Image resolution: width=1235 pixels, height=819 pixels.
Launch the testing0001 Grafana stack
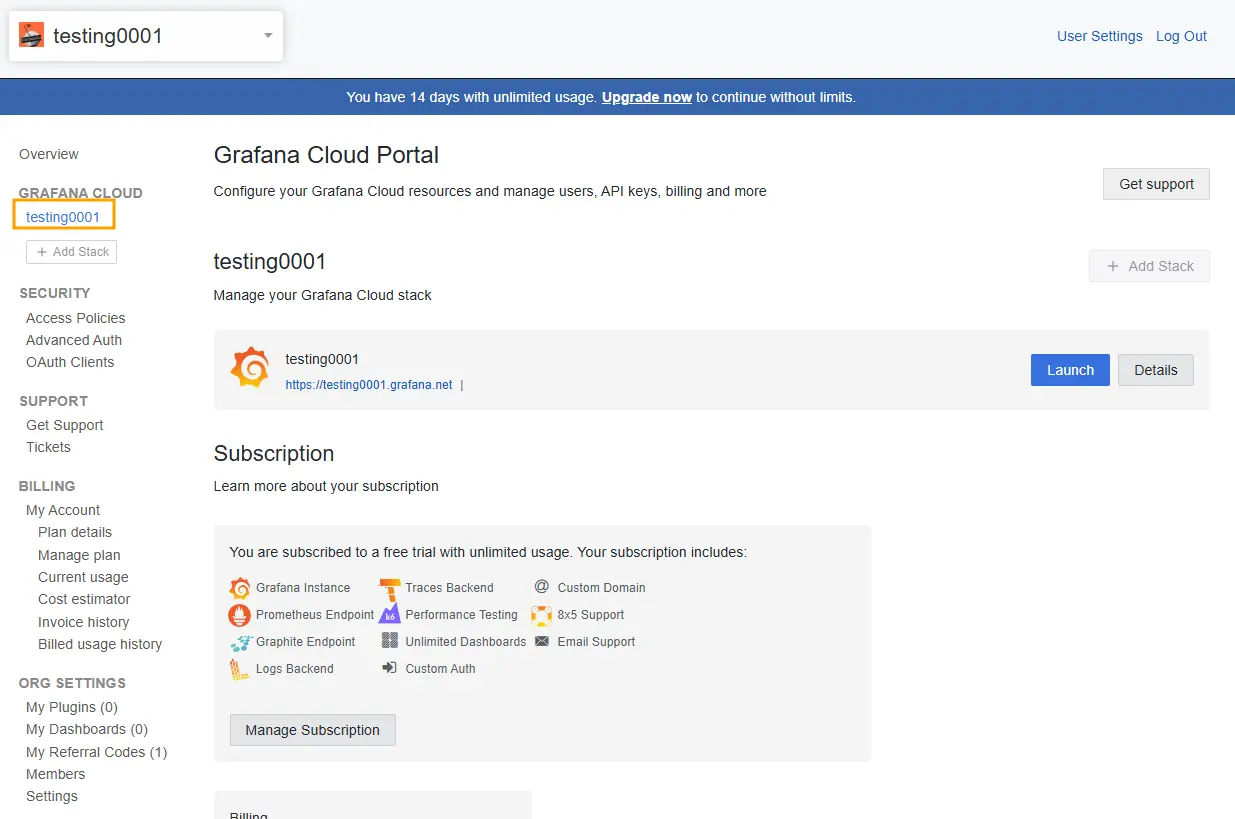click(x=1070, y=370)
